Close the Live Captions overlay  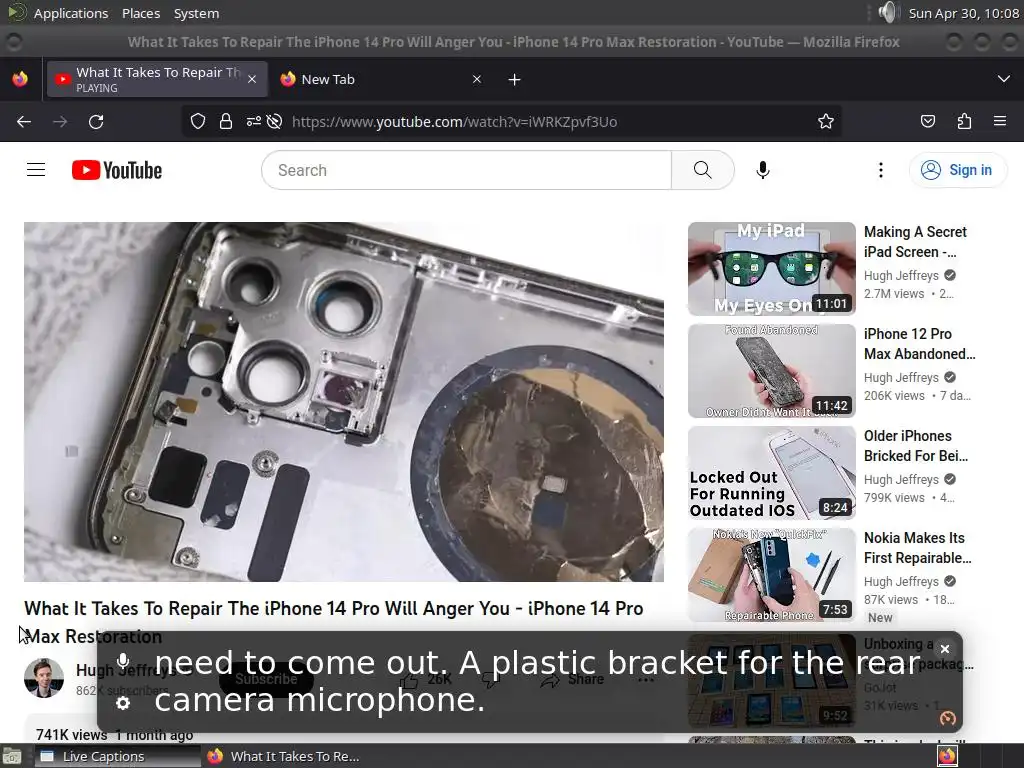pyautogui.click(x=945, y=648)
